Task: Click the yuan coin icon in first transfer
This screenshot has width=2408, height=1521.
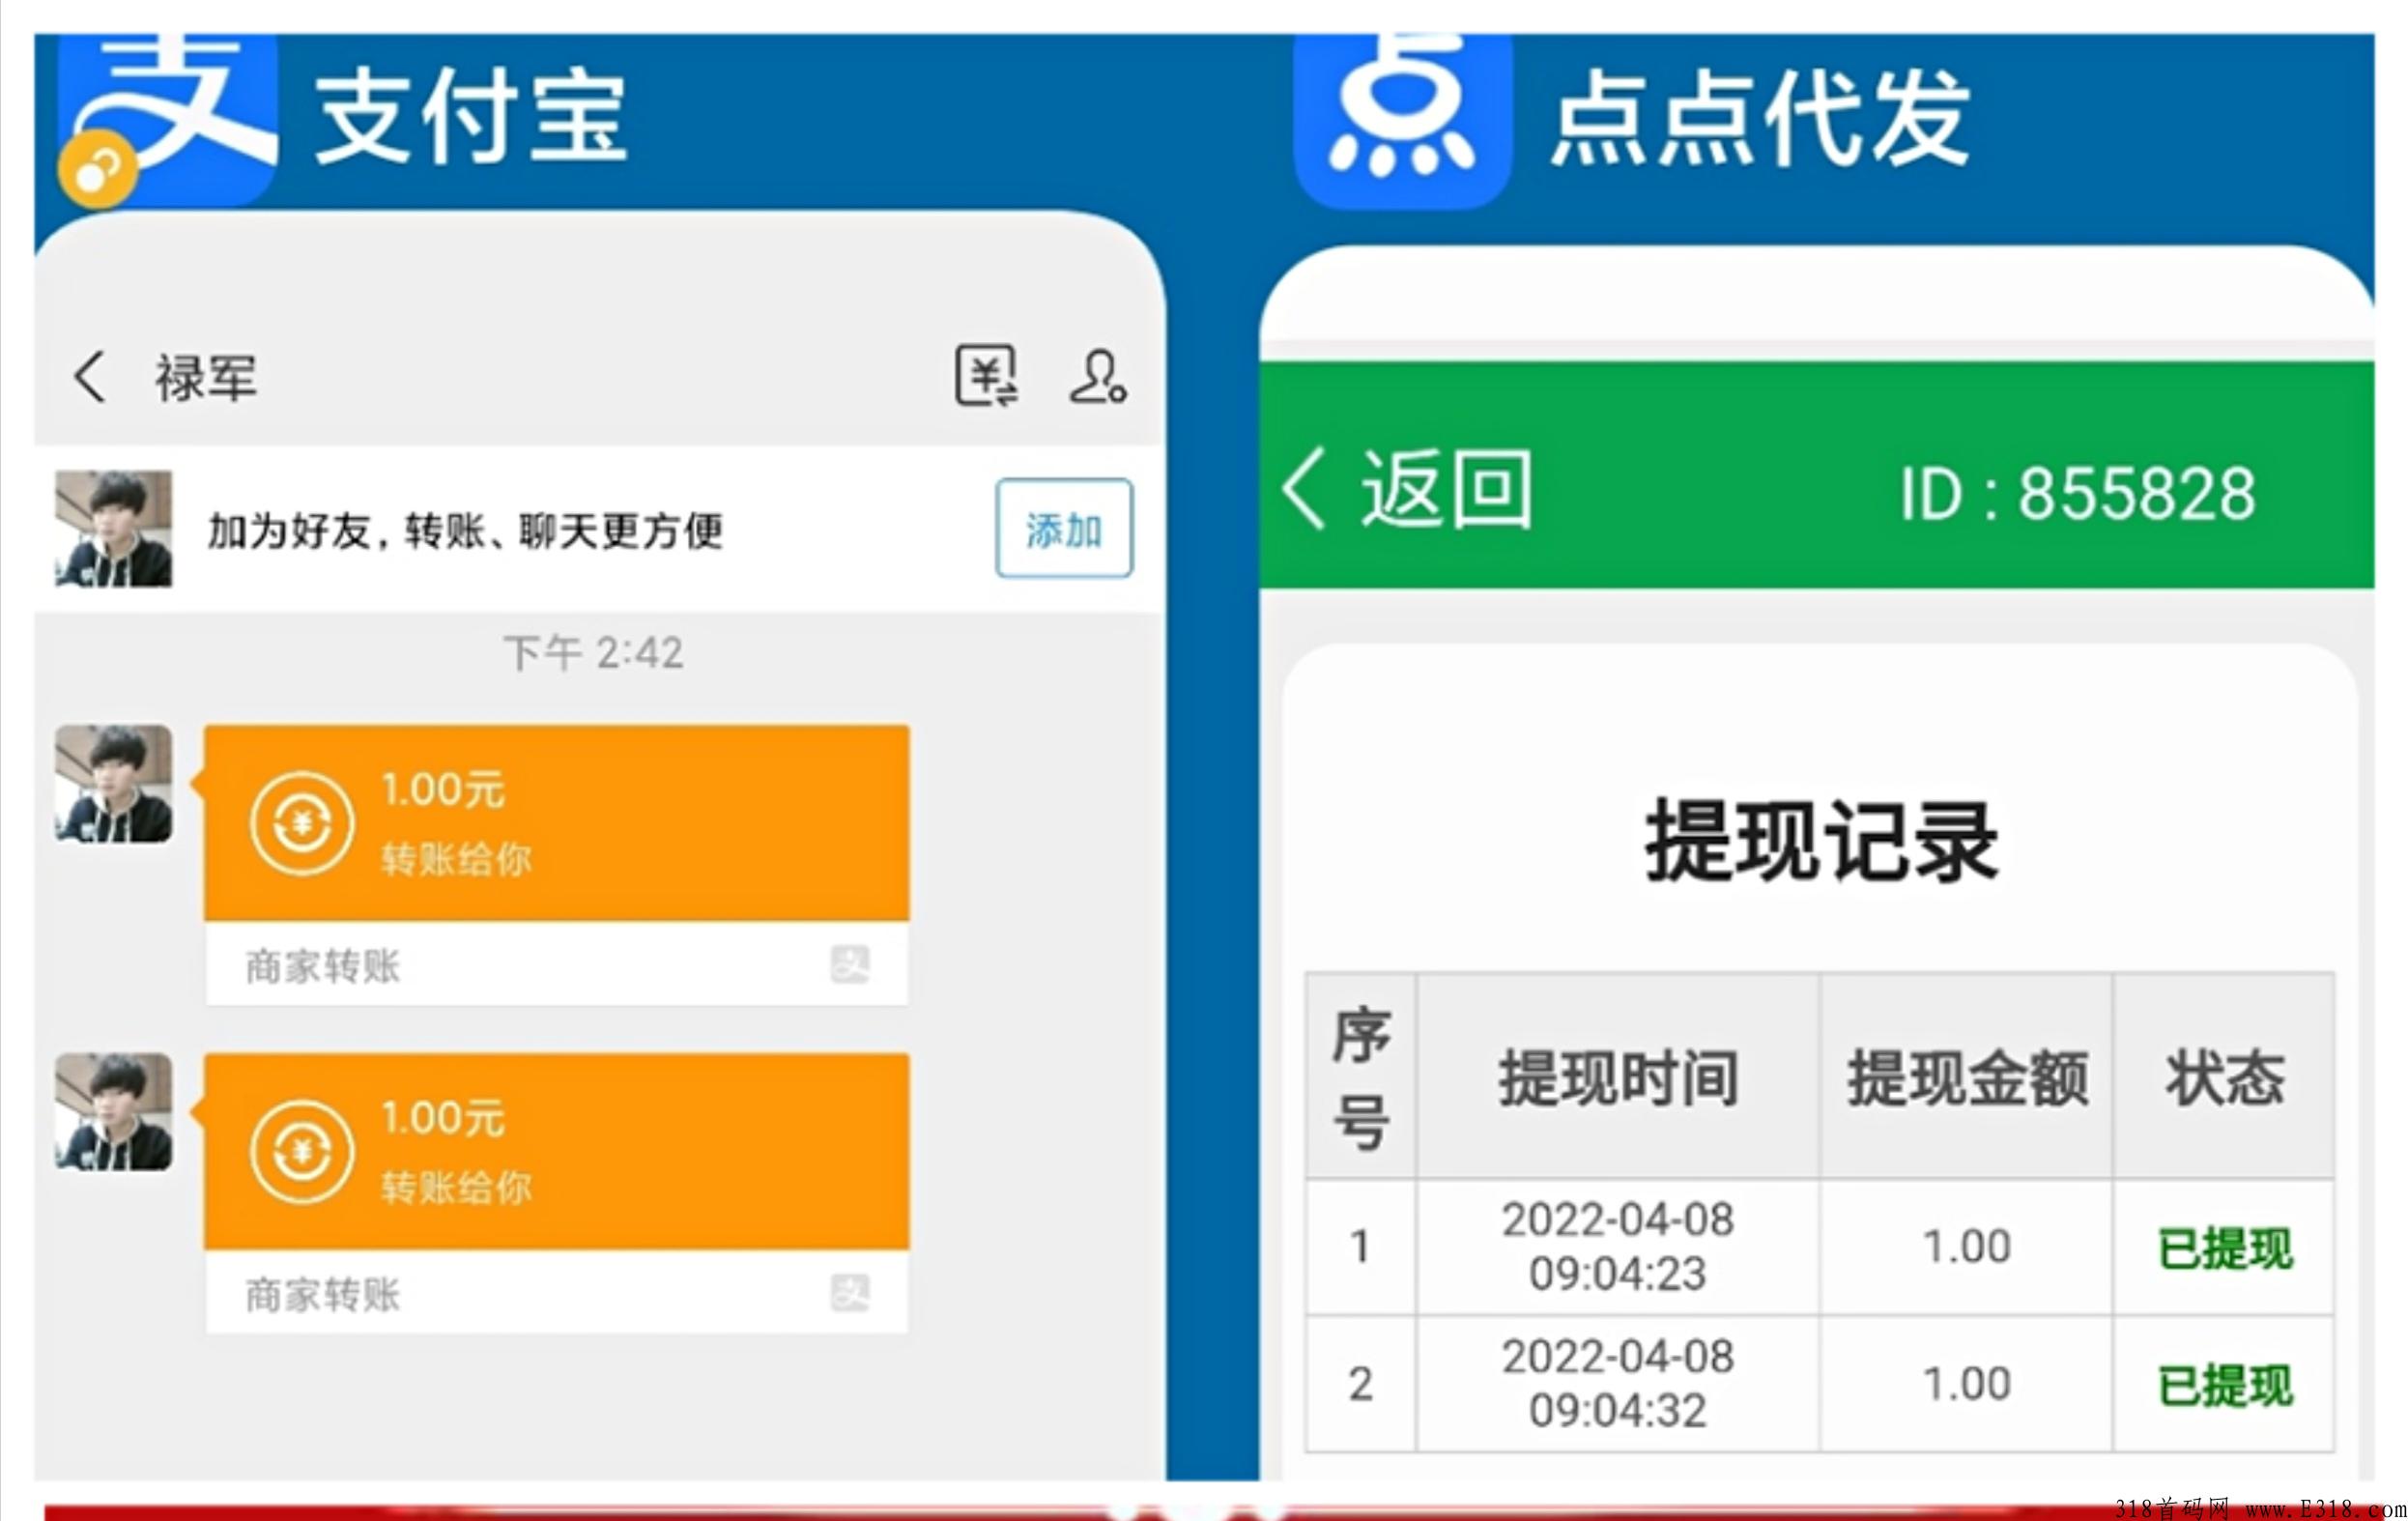Action: pos(302,824)
